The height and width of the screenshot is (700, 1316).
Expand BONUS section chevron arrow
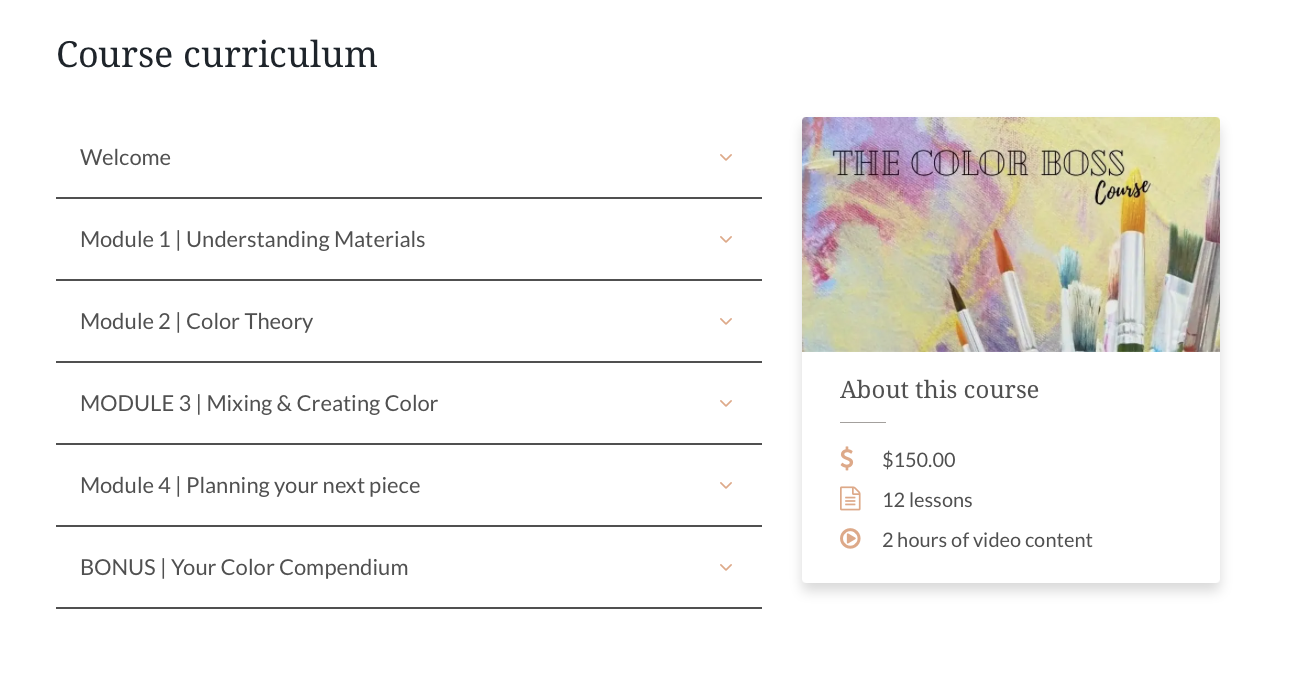pyautogui.click(x=726, y=567)
